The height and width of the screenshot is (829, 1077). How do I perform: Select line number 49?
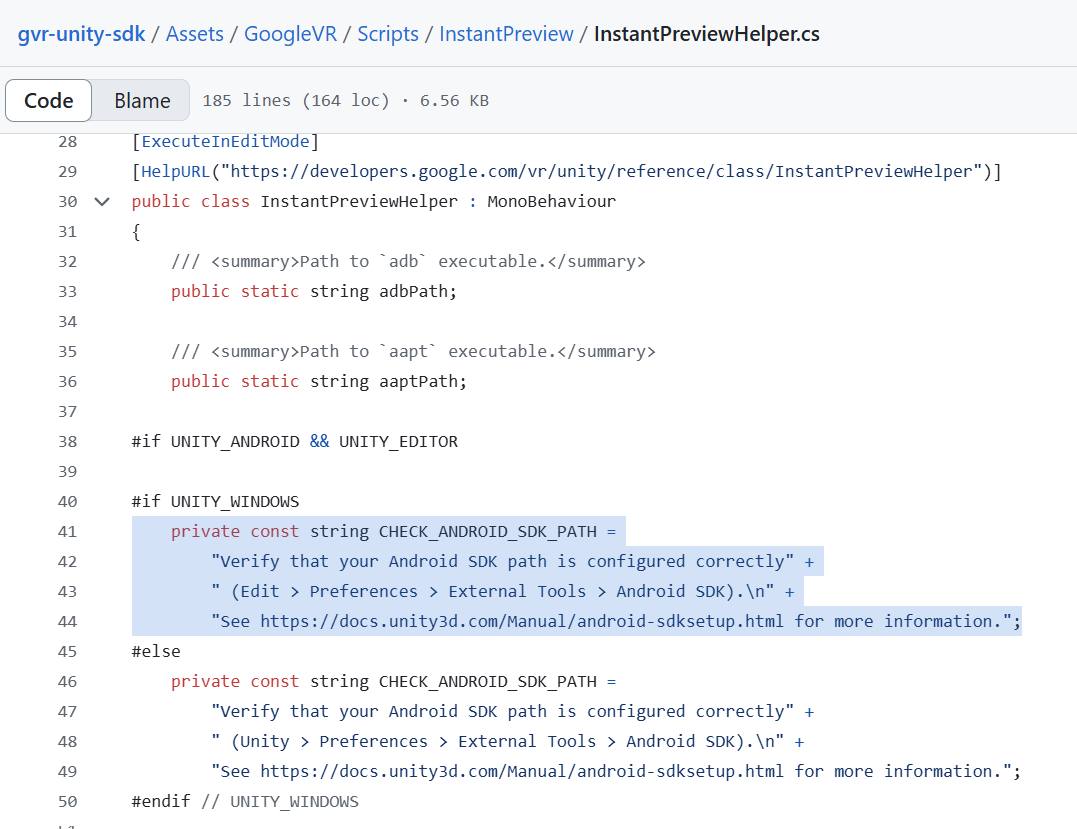(67, 771)
